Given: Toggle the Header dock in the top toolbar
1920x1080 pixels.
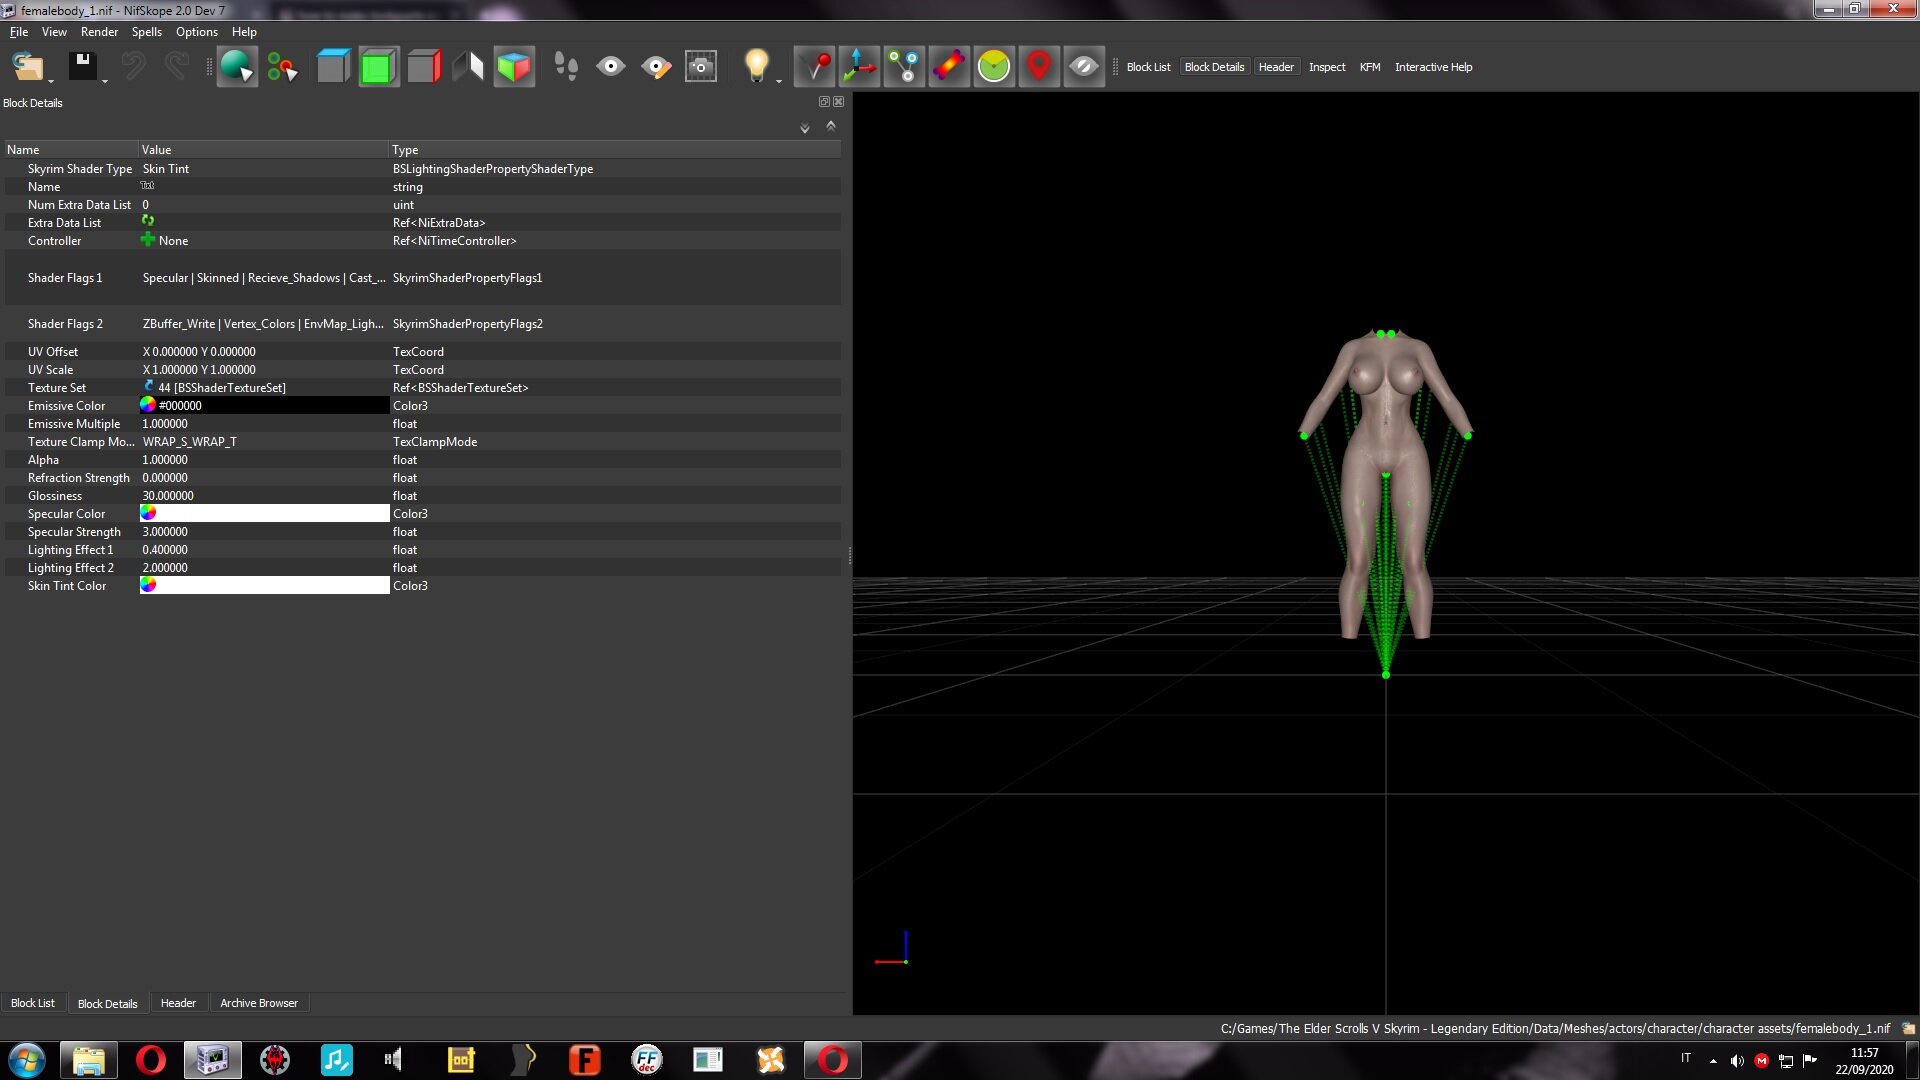Looking at the screenshot, I should tap(1276, 67).
